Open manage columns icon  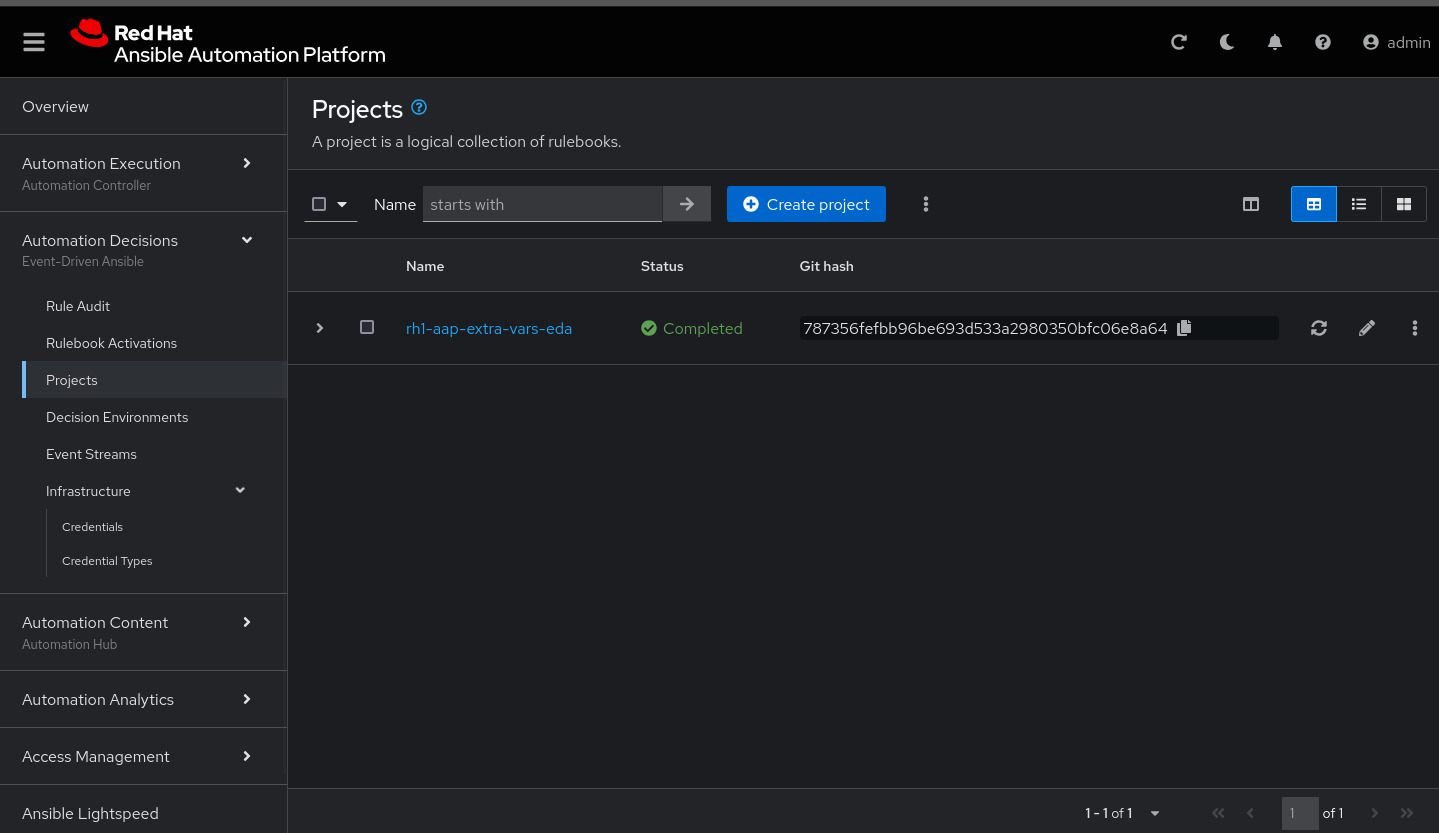[1251, 204]
